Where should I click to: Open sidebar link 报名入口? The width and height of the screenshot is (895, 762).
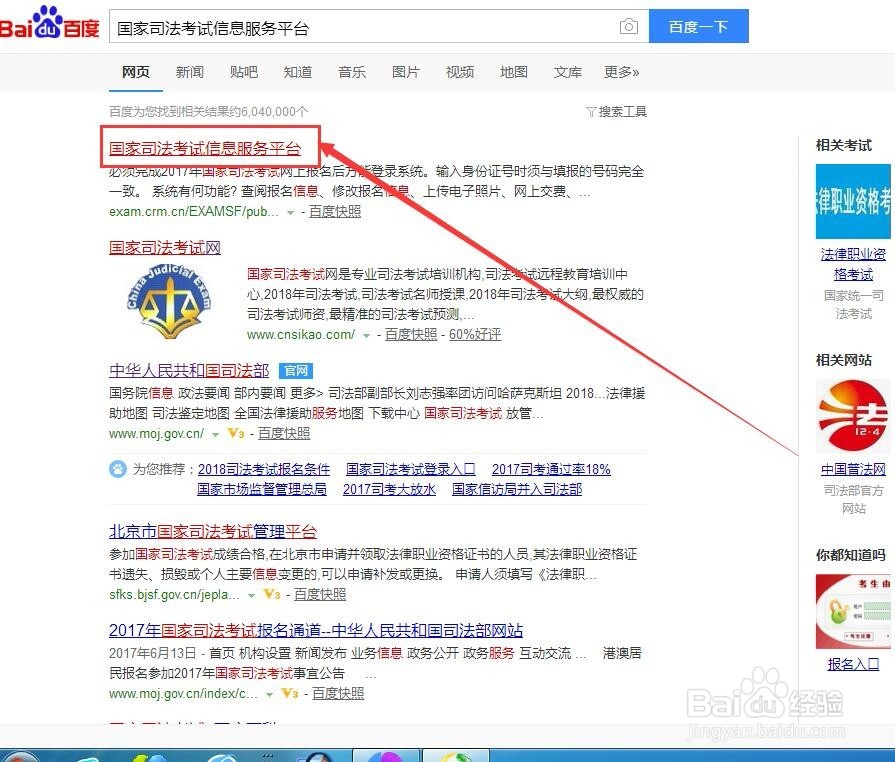(x=853, y=664)
